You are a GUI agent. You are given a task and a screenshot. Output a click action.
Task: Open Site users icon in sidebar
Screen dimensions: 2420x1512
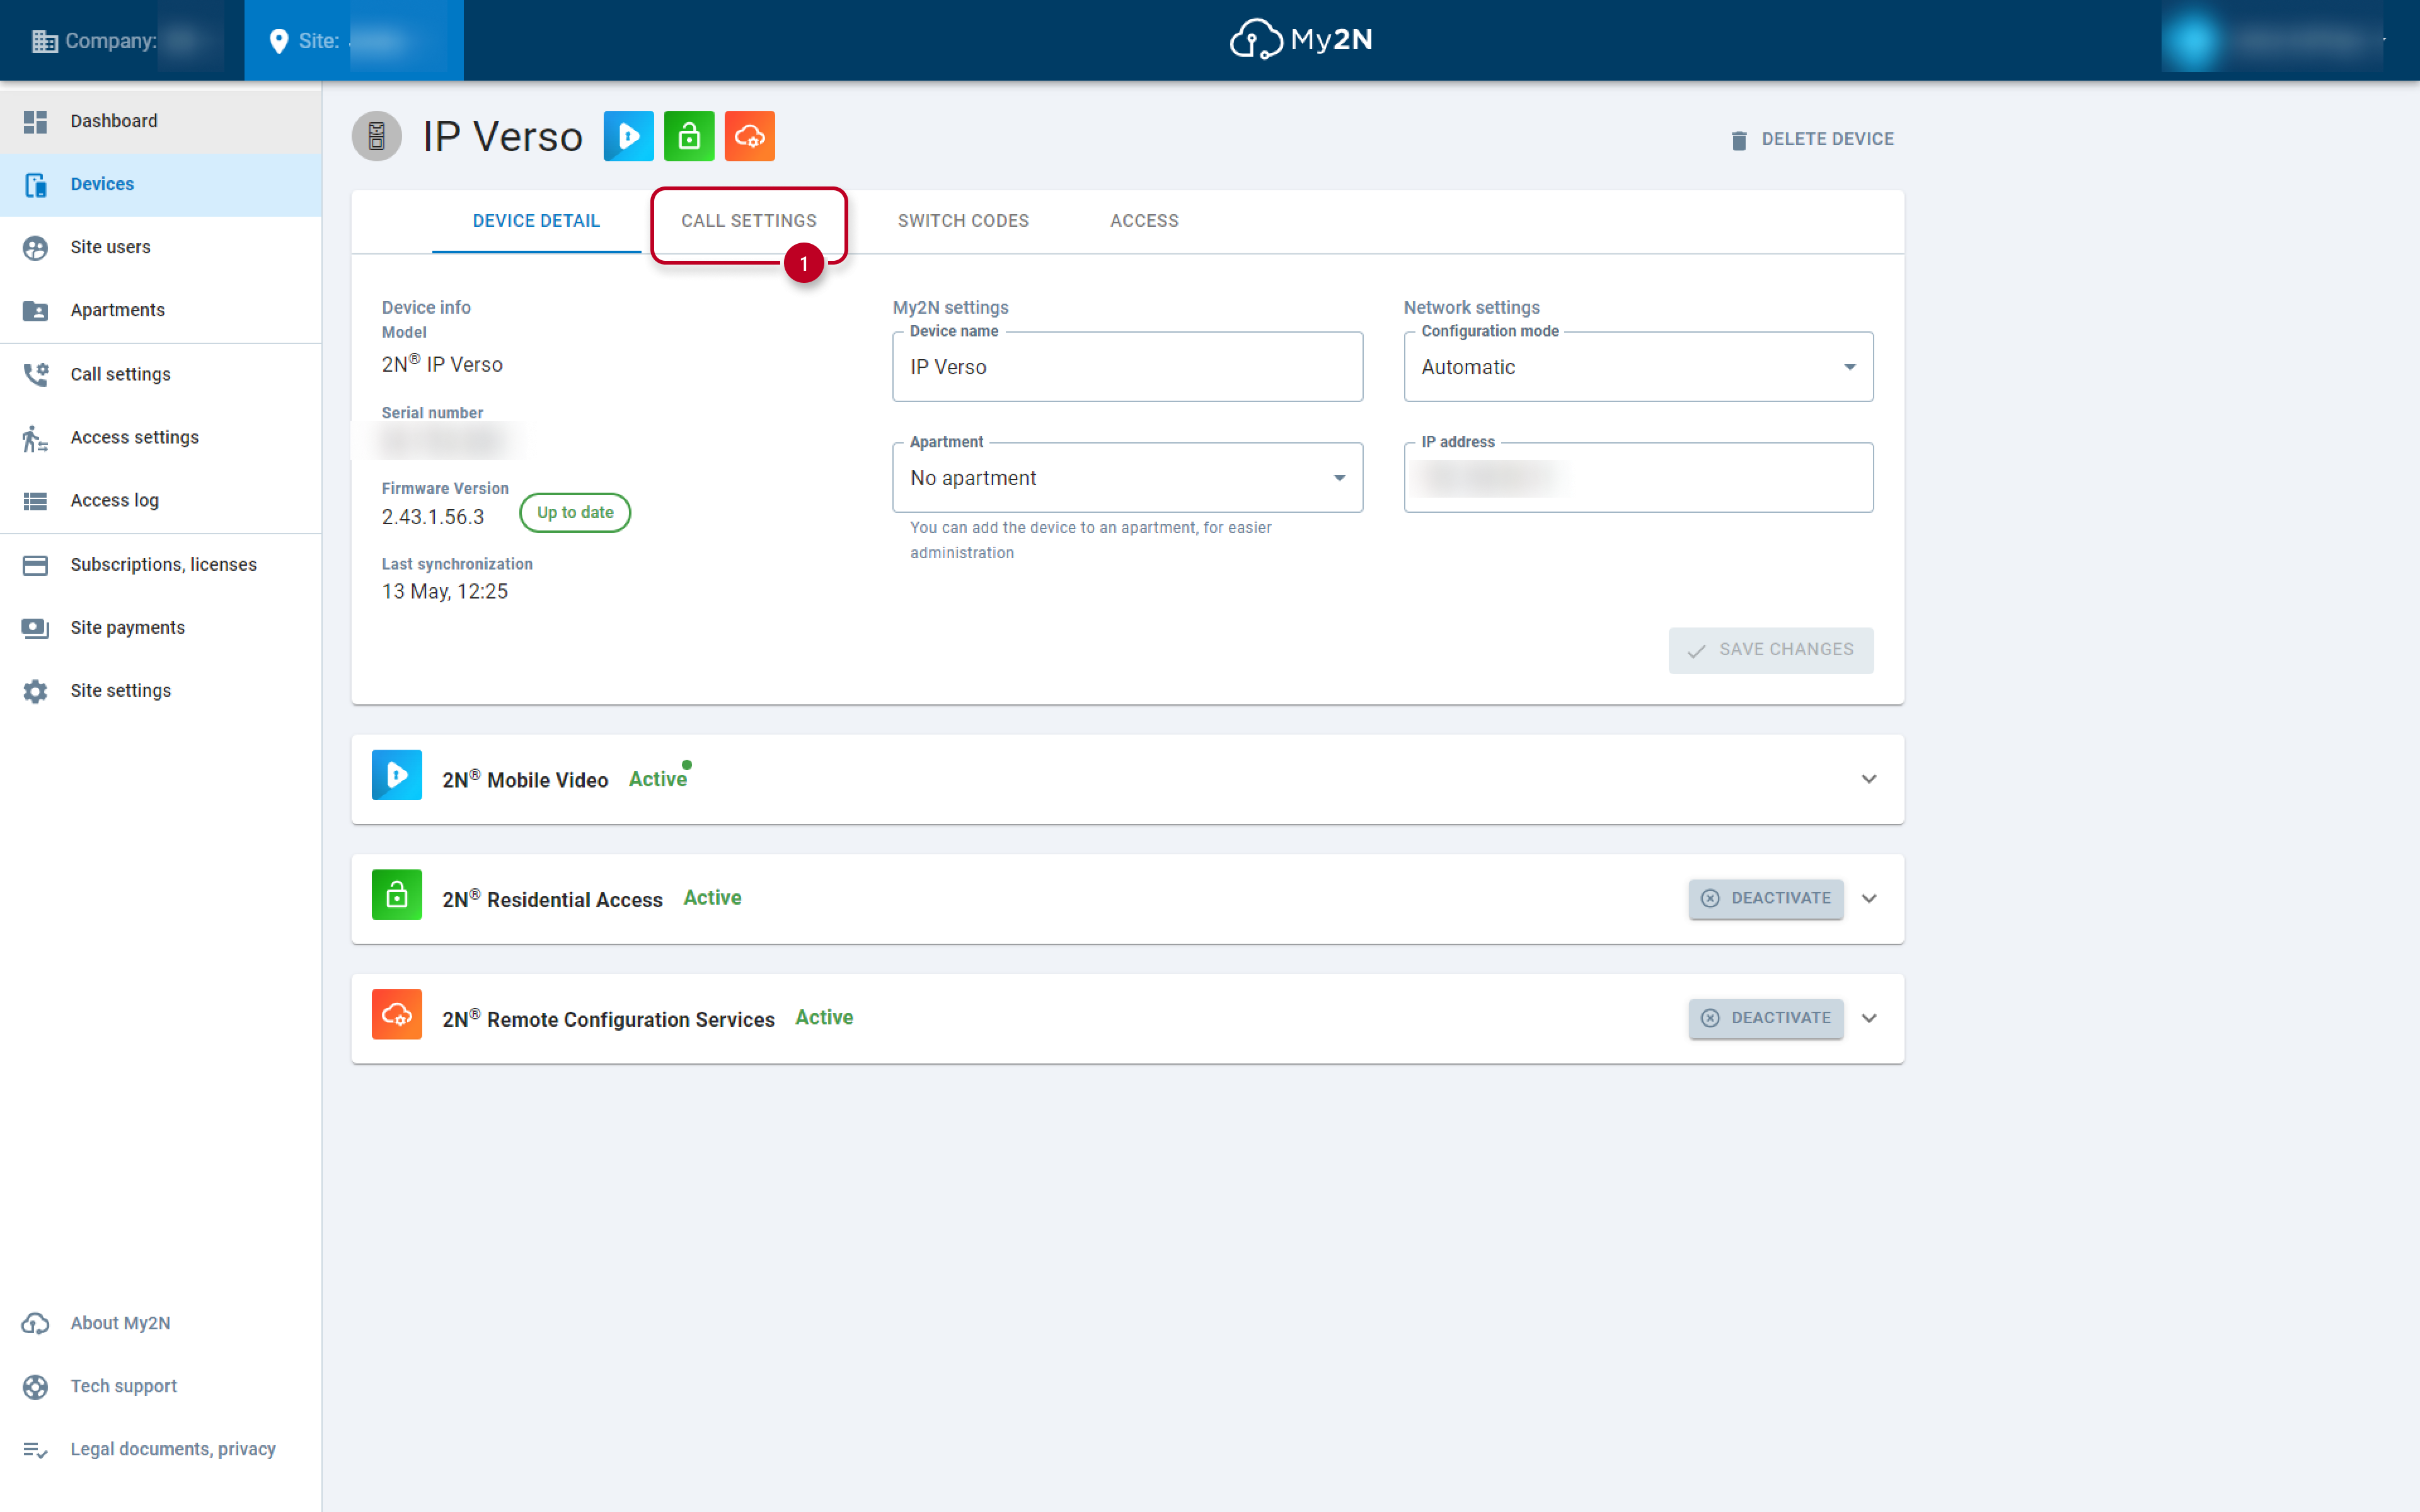(x=35, y=247)
